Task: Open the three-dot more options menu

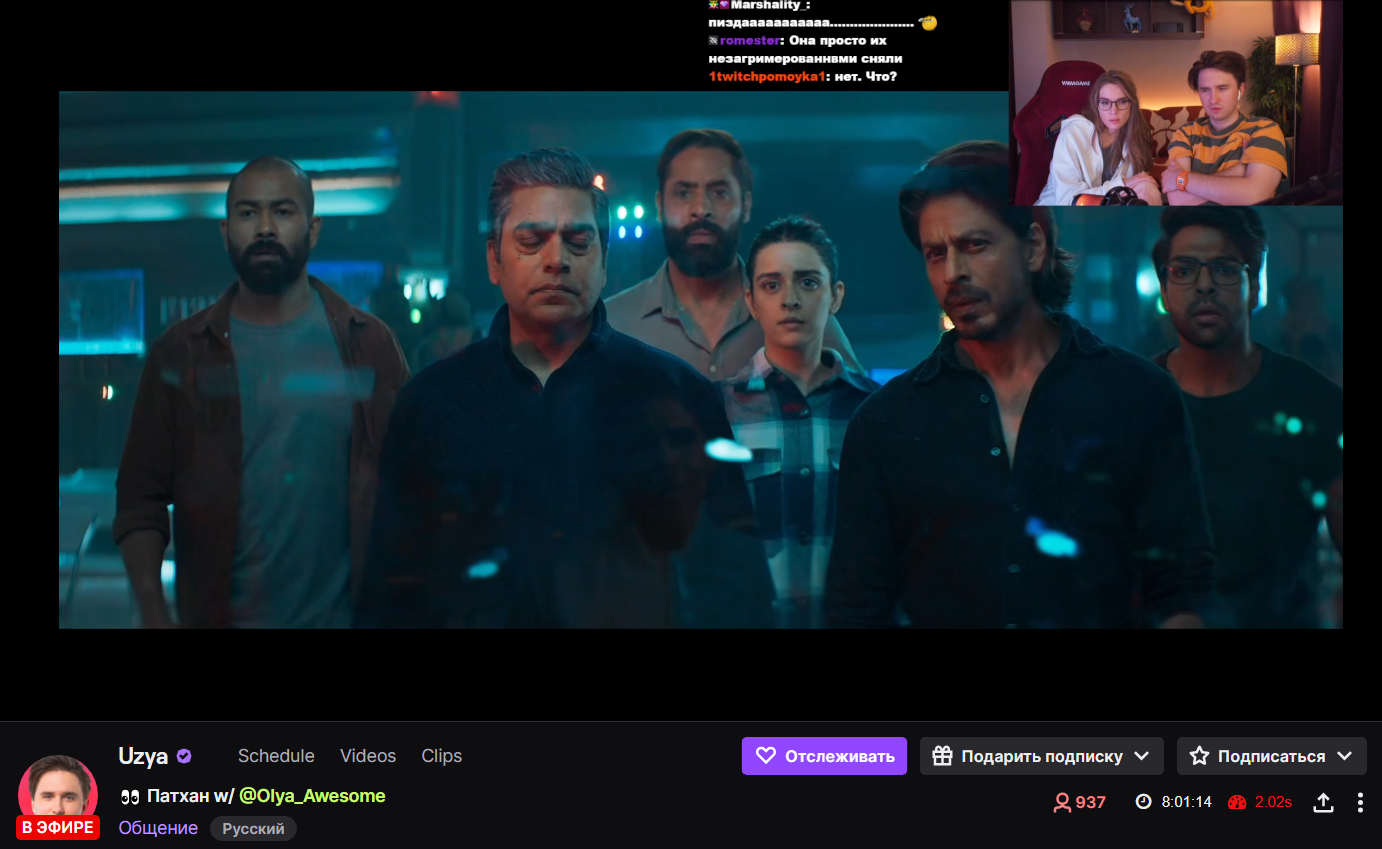Action: (x=1360, y=802)
